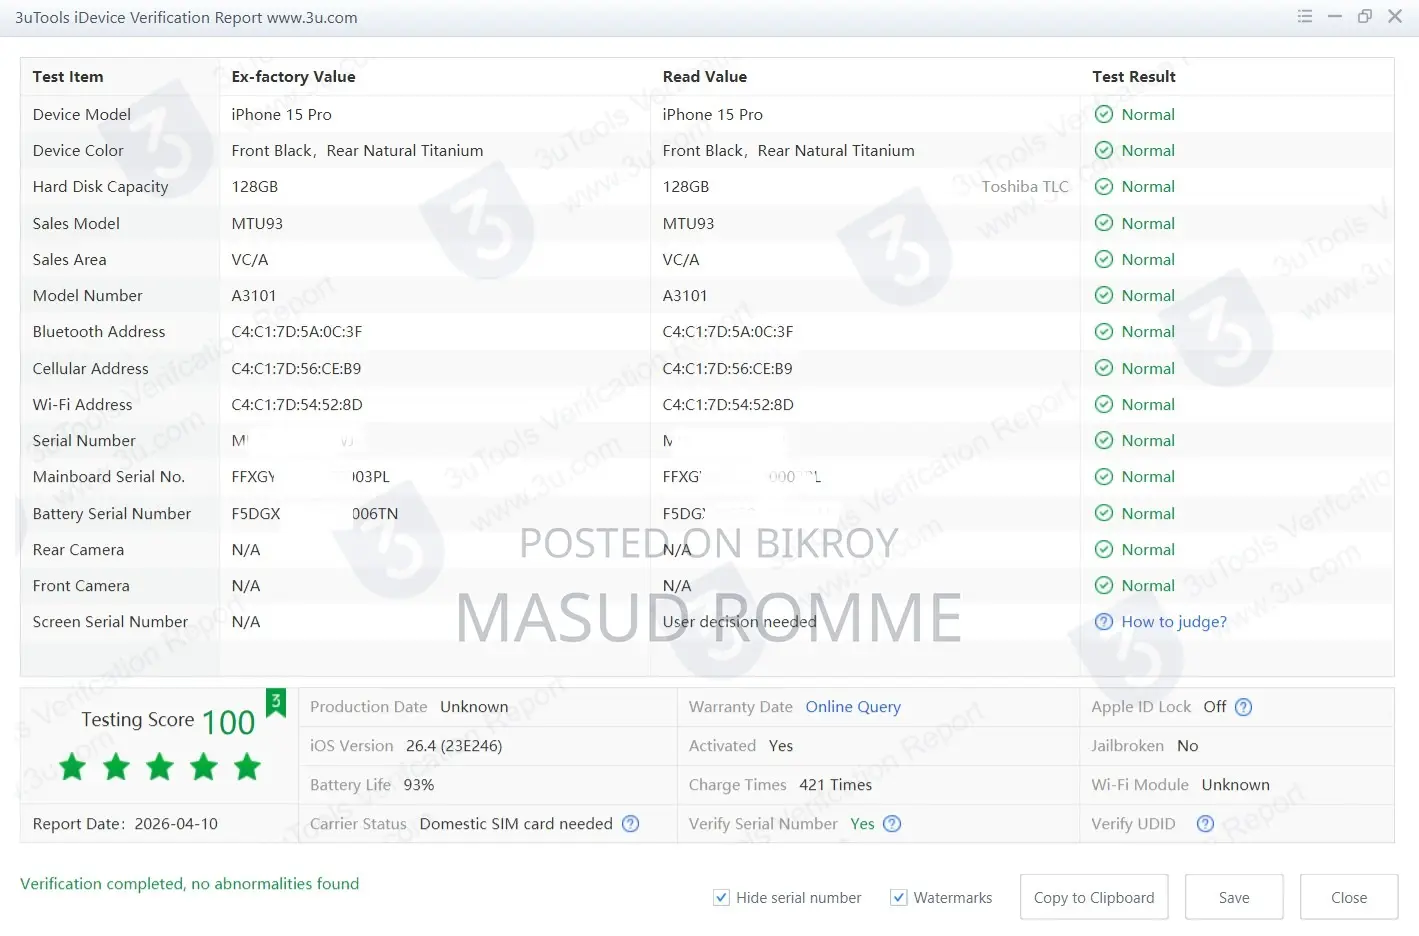Click the Cellular Address check icon

tap(1104, 369)
